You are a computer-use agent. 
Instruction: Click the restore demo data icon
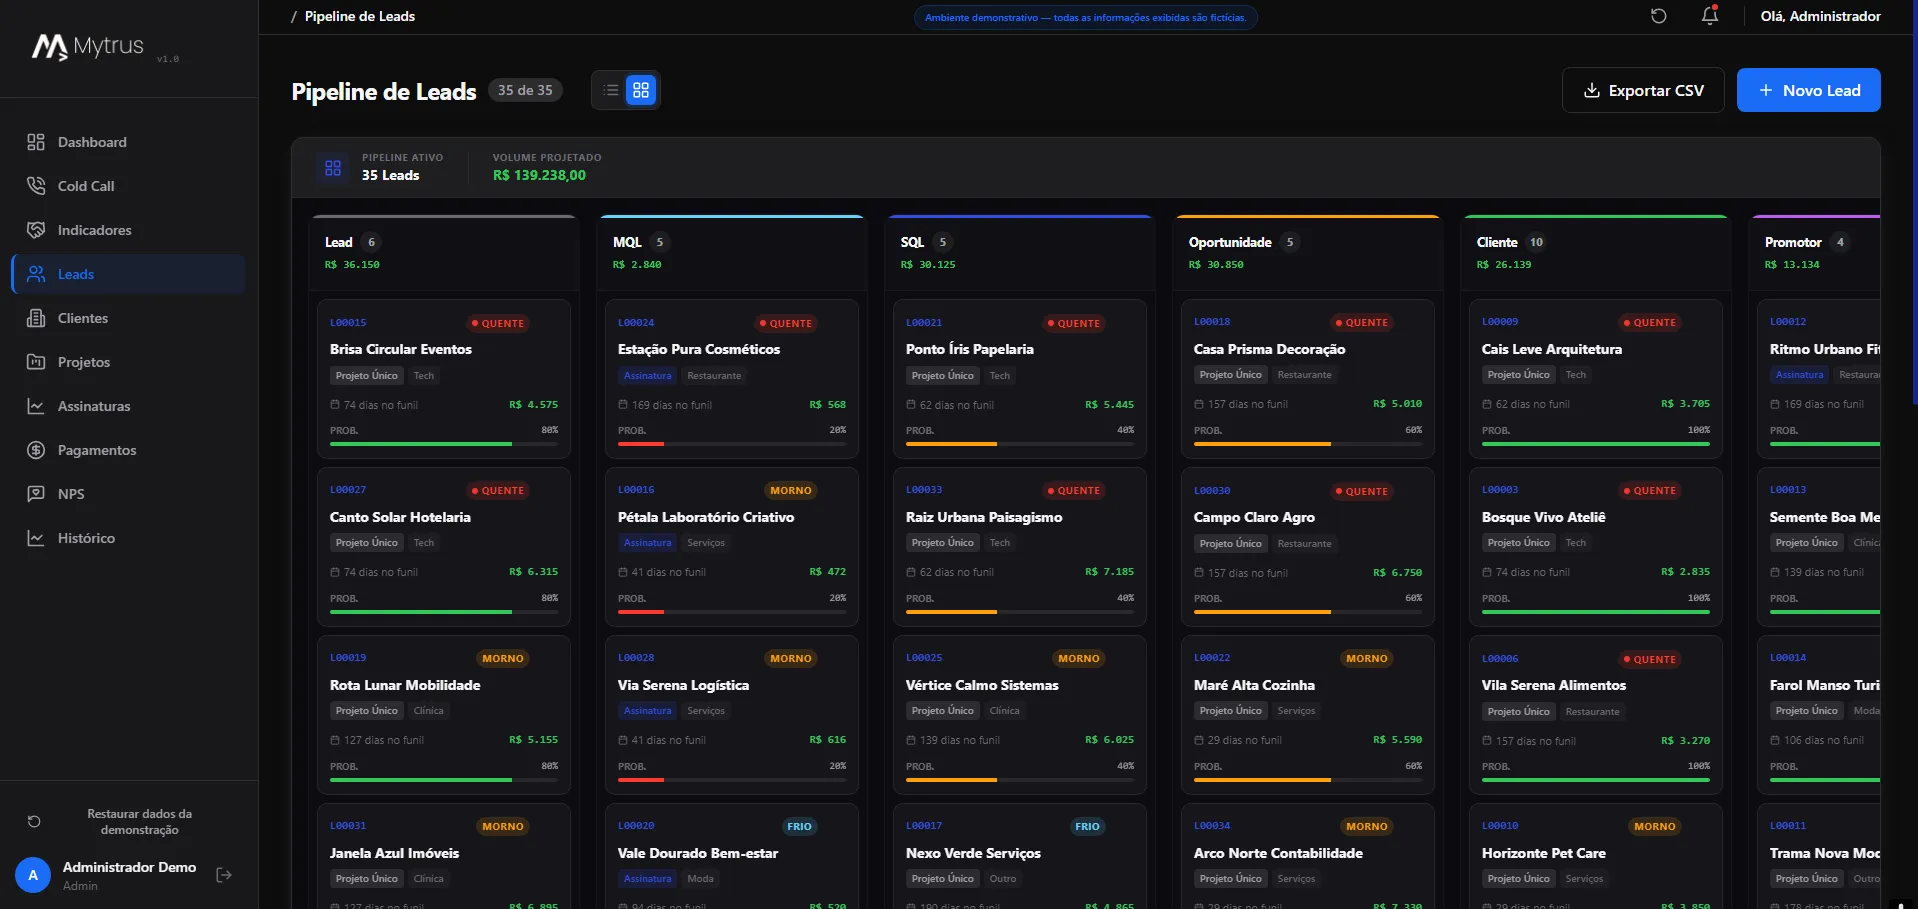[x=34, y=821]
